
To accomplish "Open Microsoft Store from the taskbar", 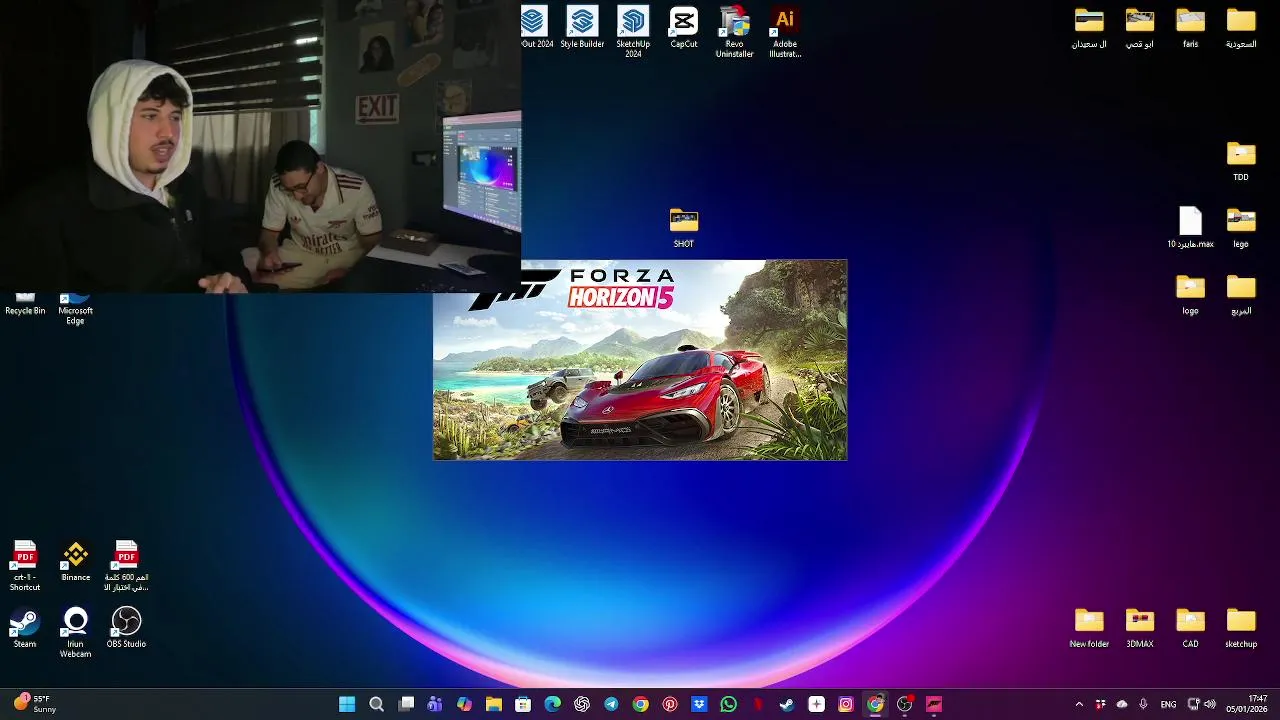I will pyautogui.click(x=523, y=704).
